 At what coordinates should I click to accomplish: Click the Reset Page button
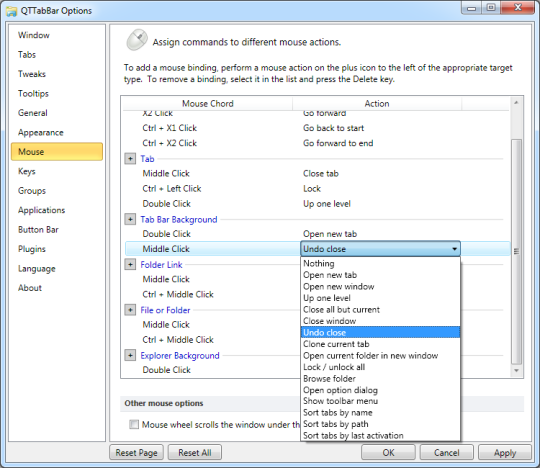point(136,453)
